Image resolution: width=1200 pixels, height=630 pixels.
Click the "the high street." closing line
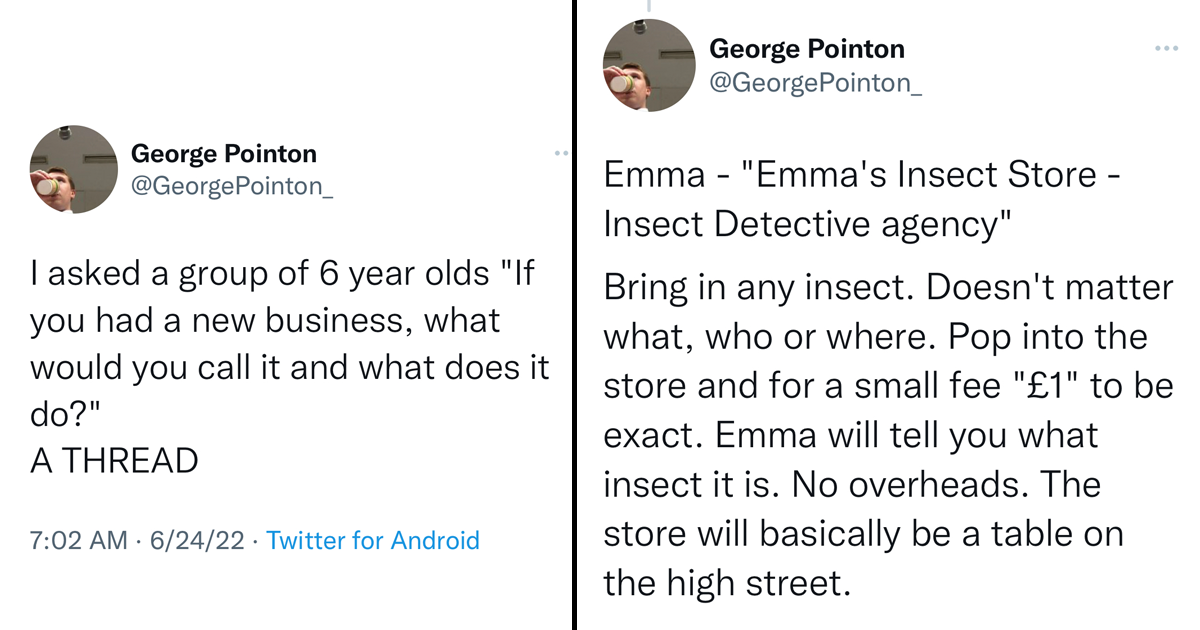[x=727, y=582]
